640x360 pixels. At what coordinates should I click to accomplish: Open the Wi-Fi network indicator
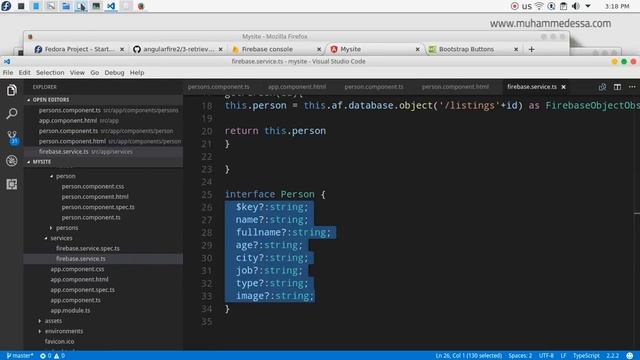tap(539, 6)
